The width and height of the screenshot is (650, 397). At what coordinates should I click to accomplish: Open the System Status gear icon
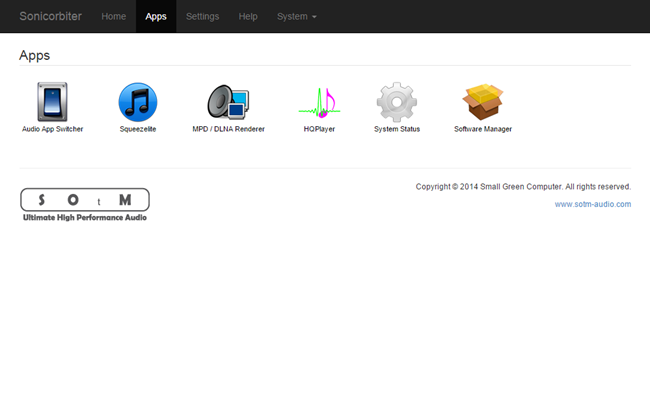[x=397, y=102]
